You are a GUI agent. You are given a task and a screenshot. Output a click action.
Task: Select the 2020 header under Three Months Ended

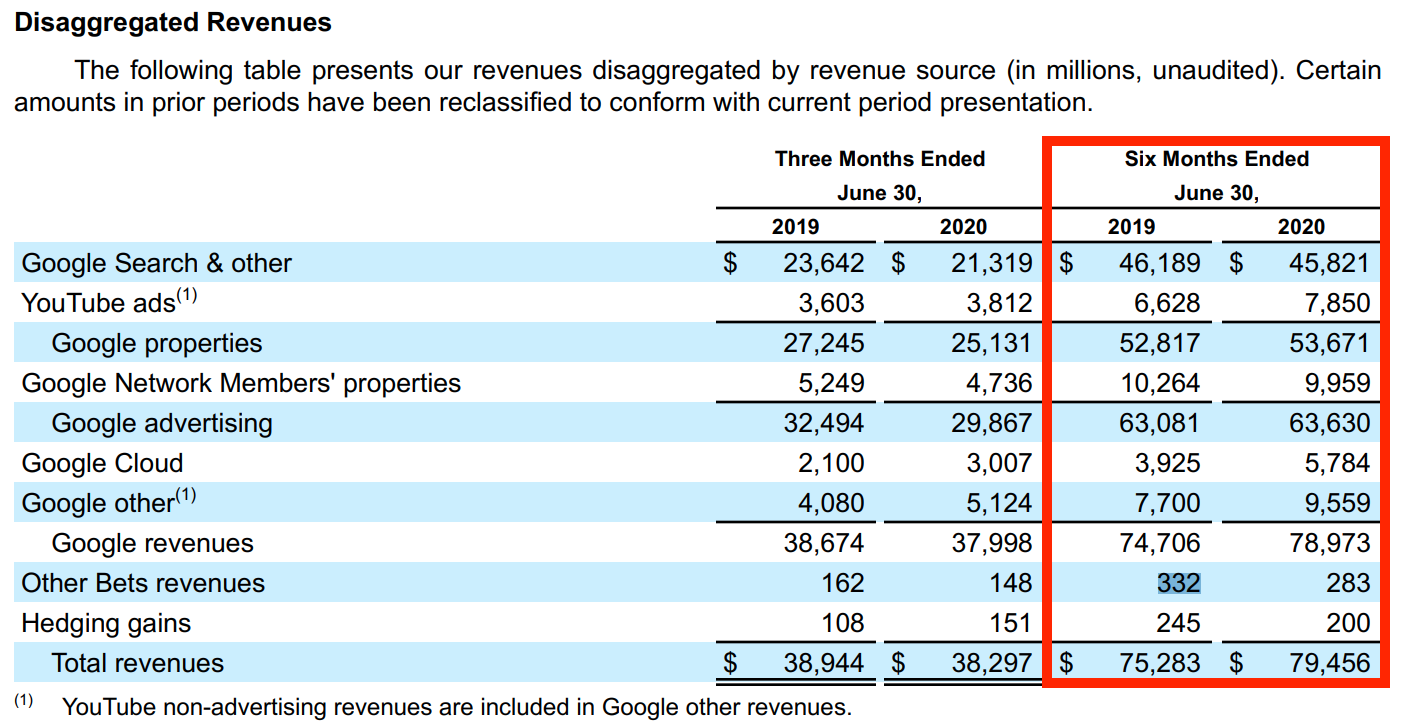(x=964, y=227)
